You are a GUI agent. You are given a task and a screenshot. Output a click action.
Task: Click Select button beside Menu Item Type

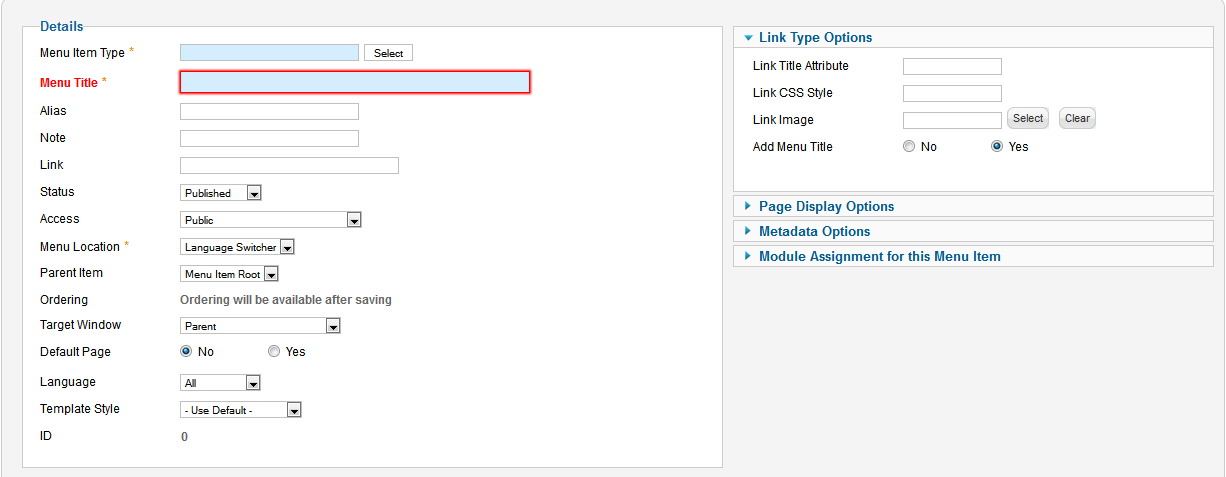coord(388,53)
